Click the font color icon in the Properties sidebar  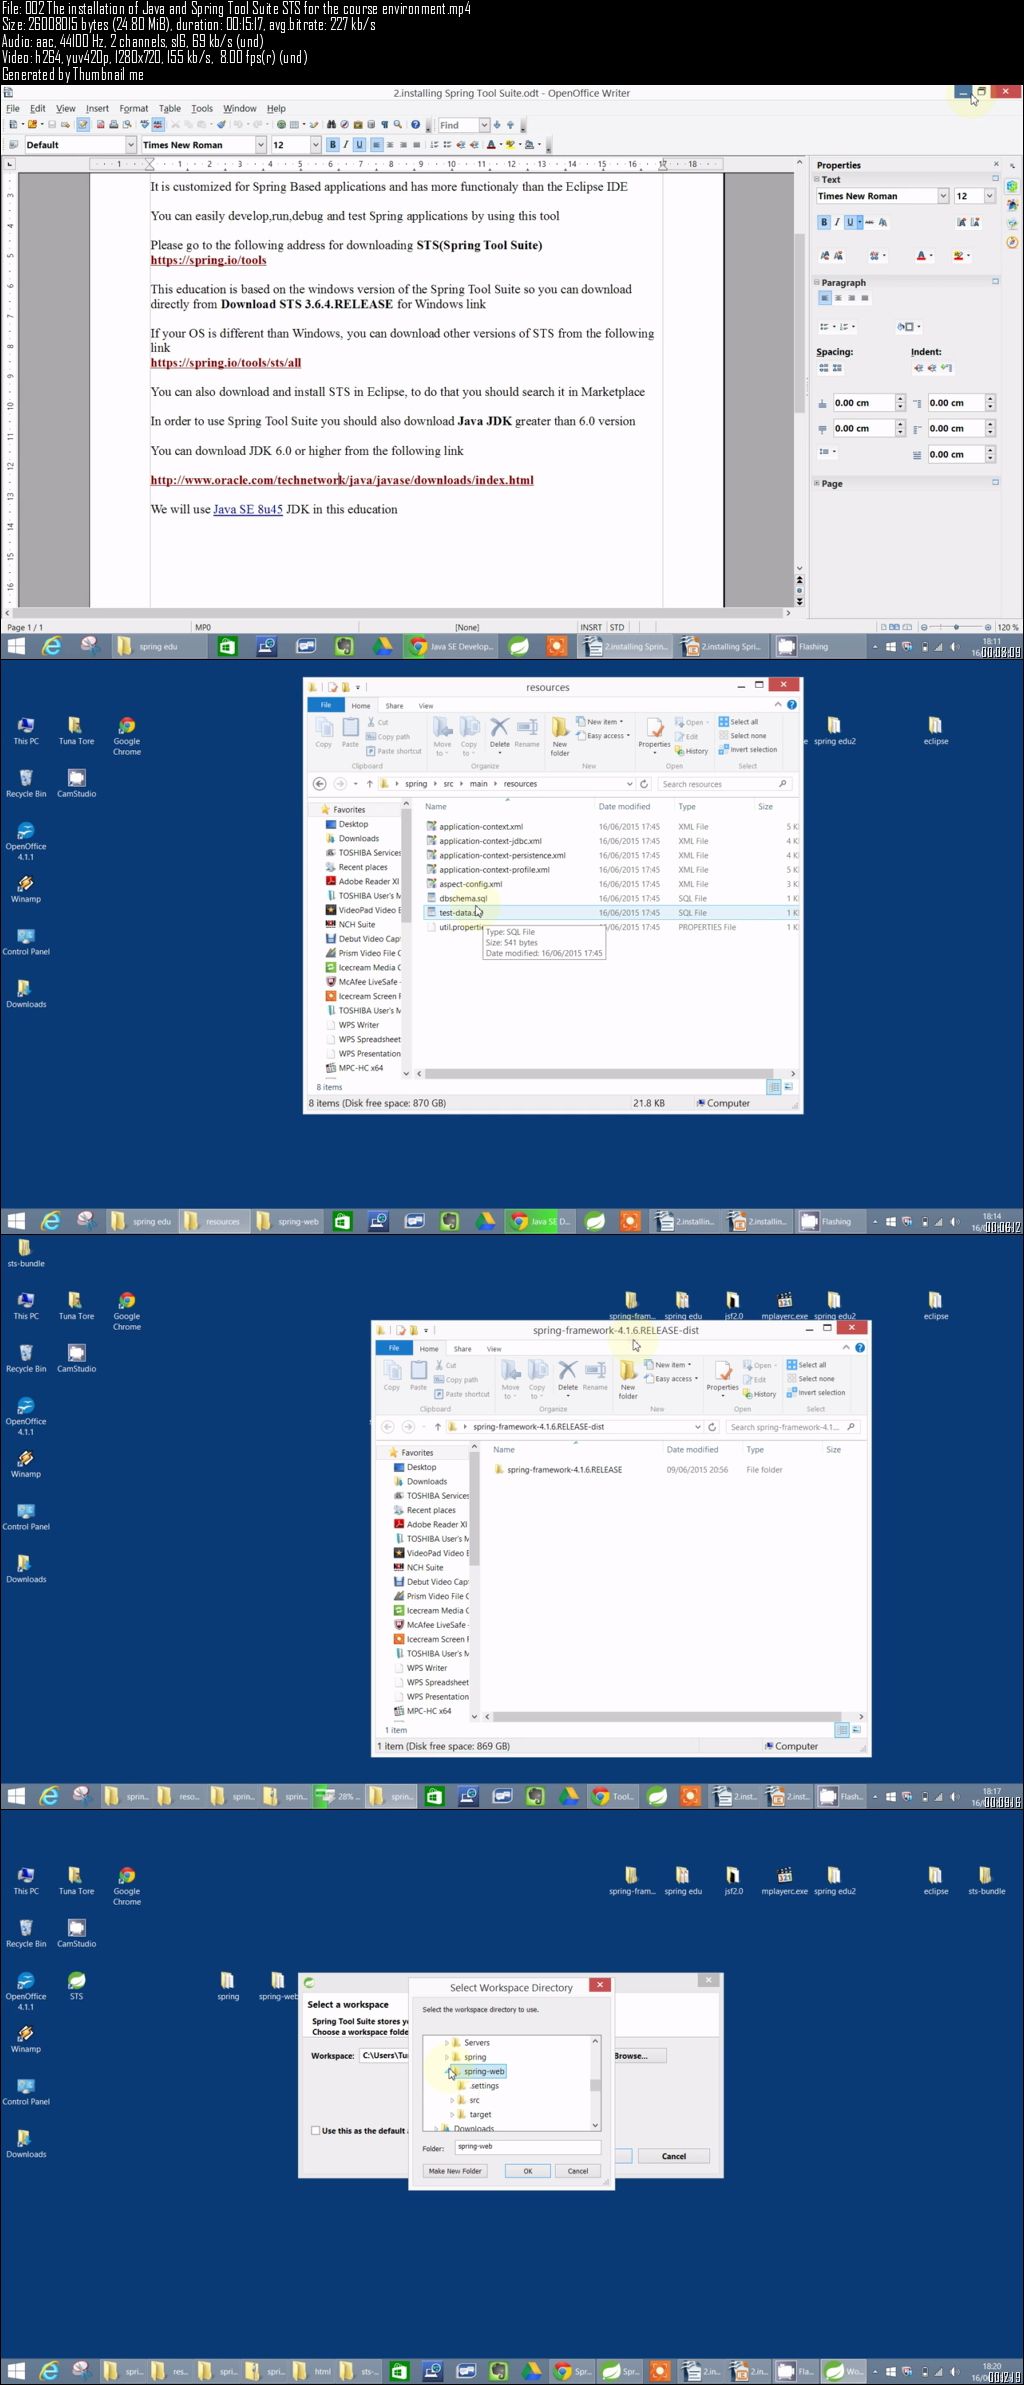coord(921,256)
